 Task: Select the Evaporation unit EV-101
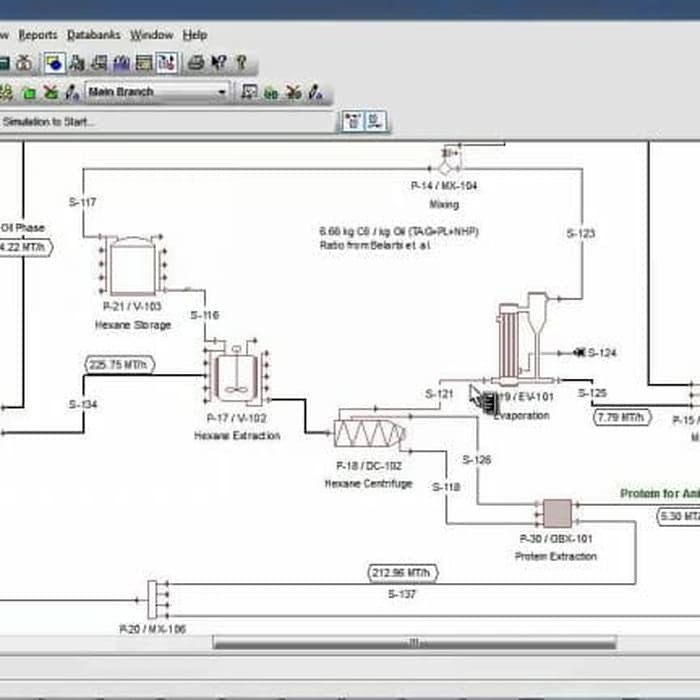[x=522, y=339]
